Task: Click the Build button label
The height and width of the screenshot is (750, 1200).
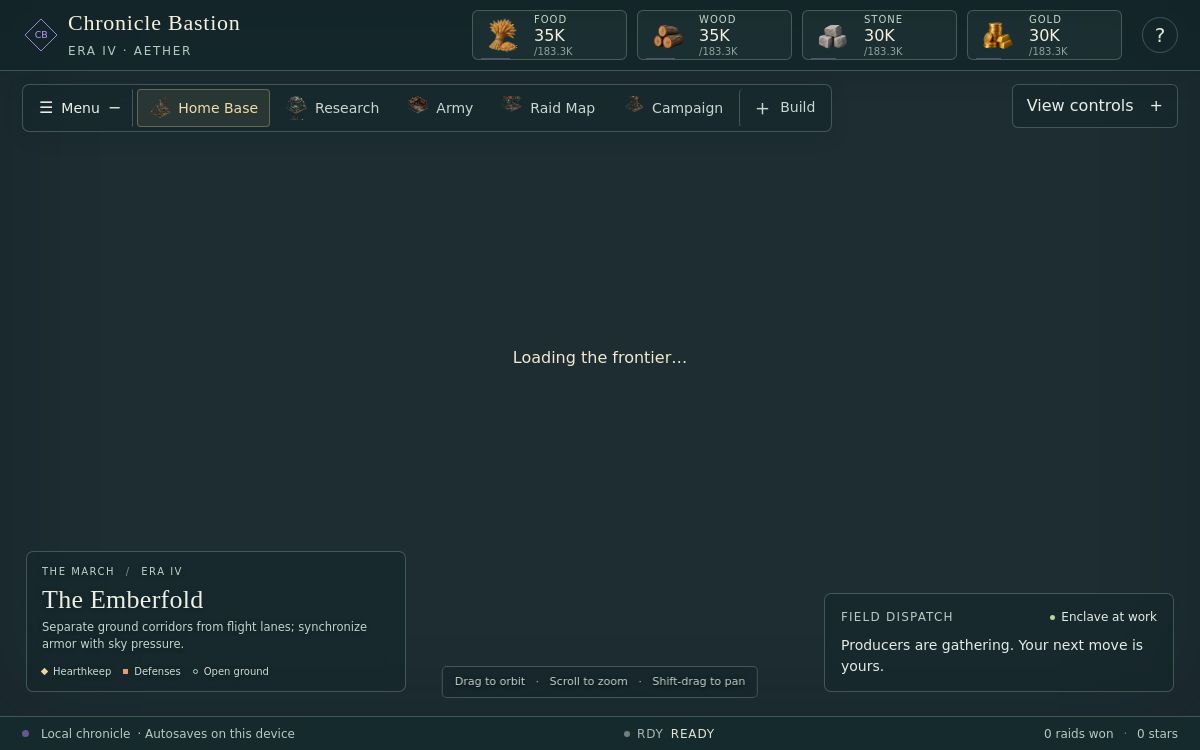Action: tap(797, 107)
